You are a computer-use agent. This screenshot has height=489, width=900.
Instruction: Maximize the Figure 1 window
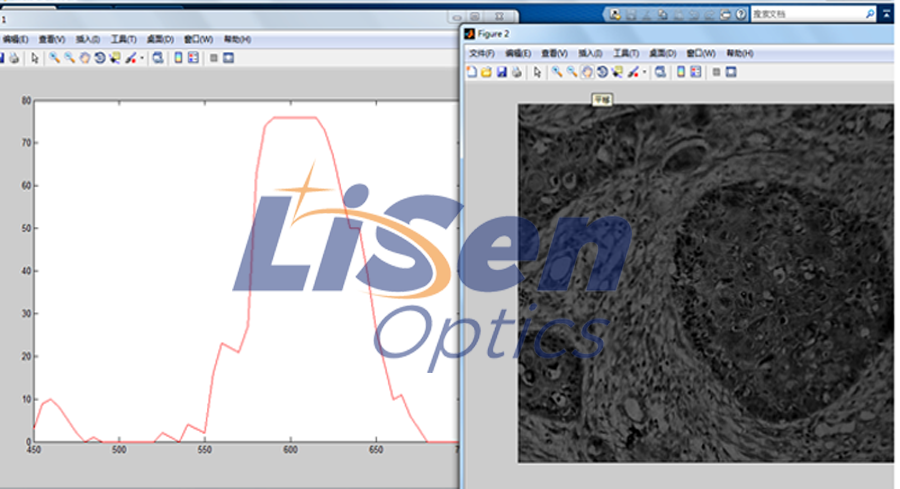click(475, 17)
